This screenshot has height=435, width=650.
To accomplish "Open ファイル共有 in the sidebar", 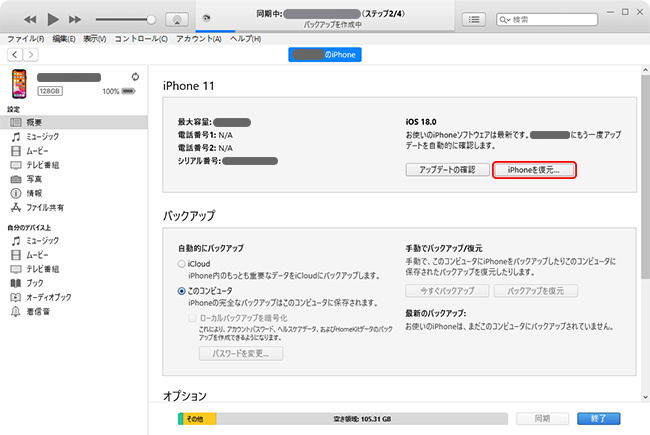I will [45, 207].
